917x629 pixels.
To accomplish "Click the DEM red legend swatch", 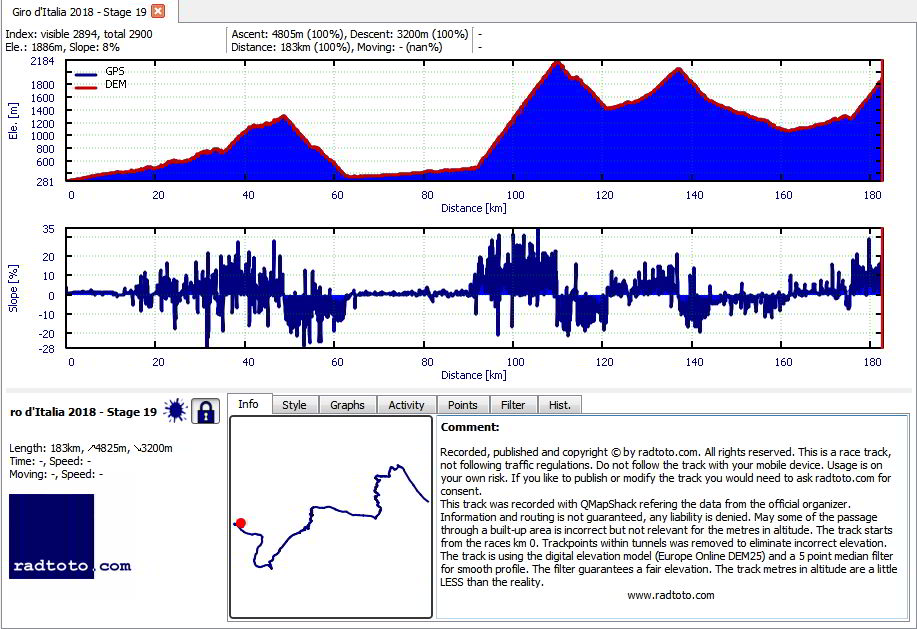I will 86,87.
